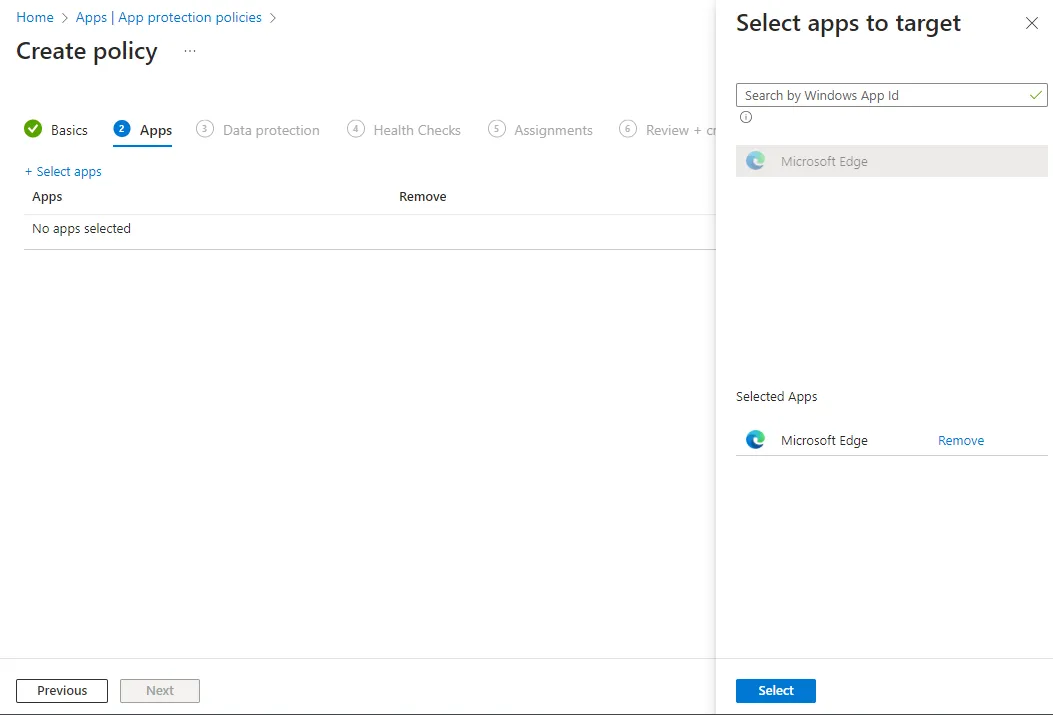Navigate to Home in the breadcrumb
This screenshot has width=1053, height=715.
tap(35, 17)
